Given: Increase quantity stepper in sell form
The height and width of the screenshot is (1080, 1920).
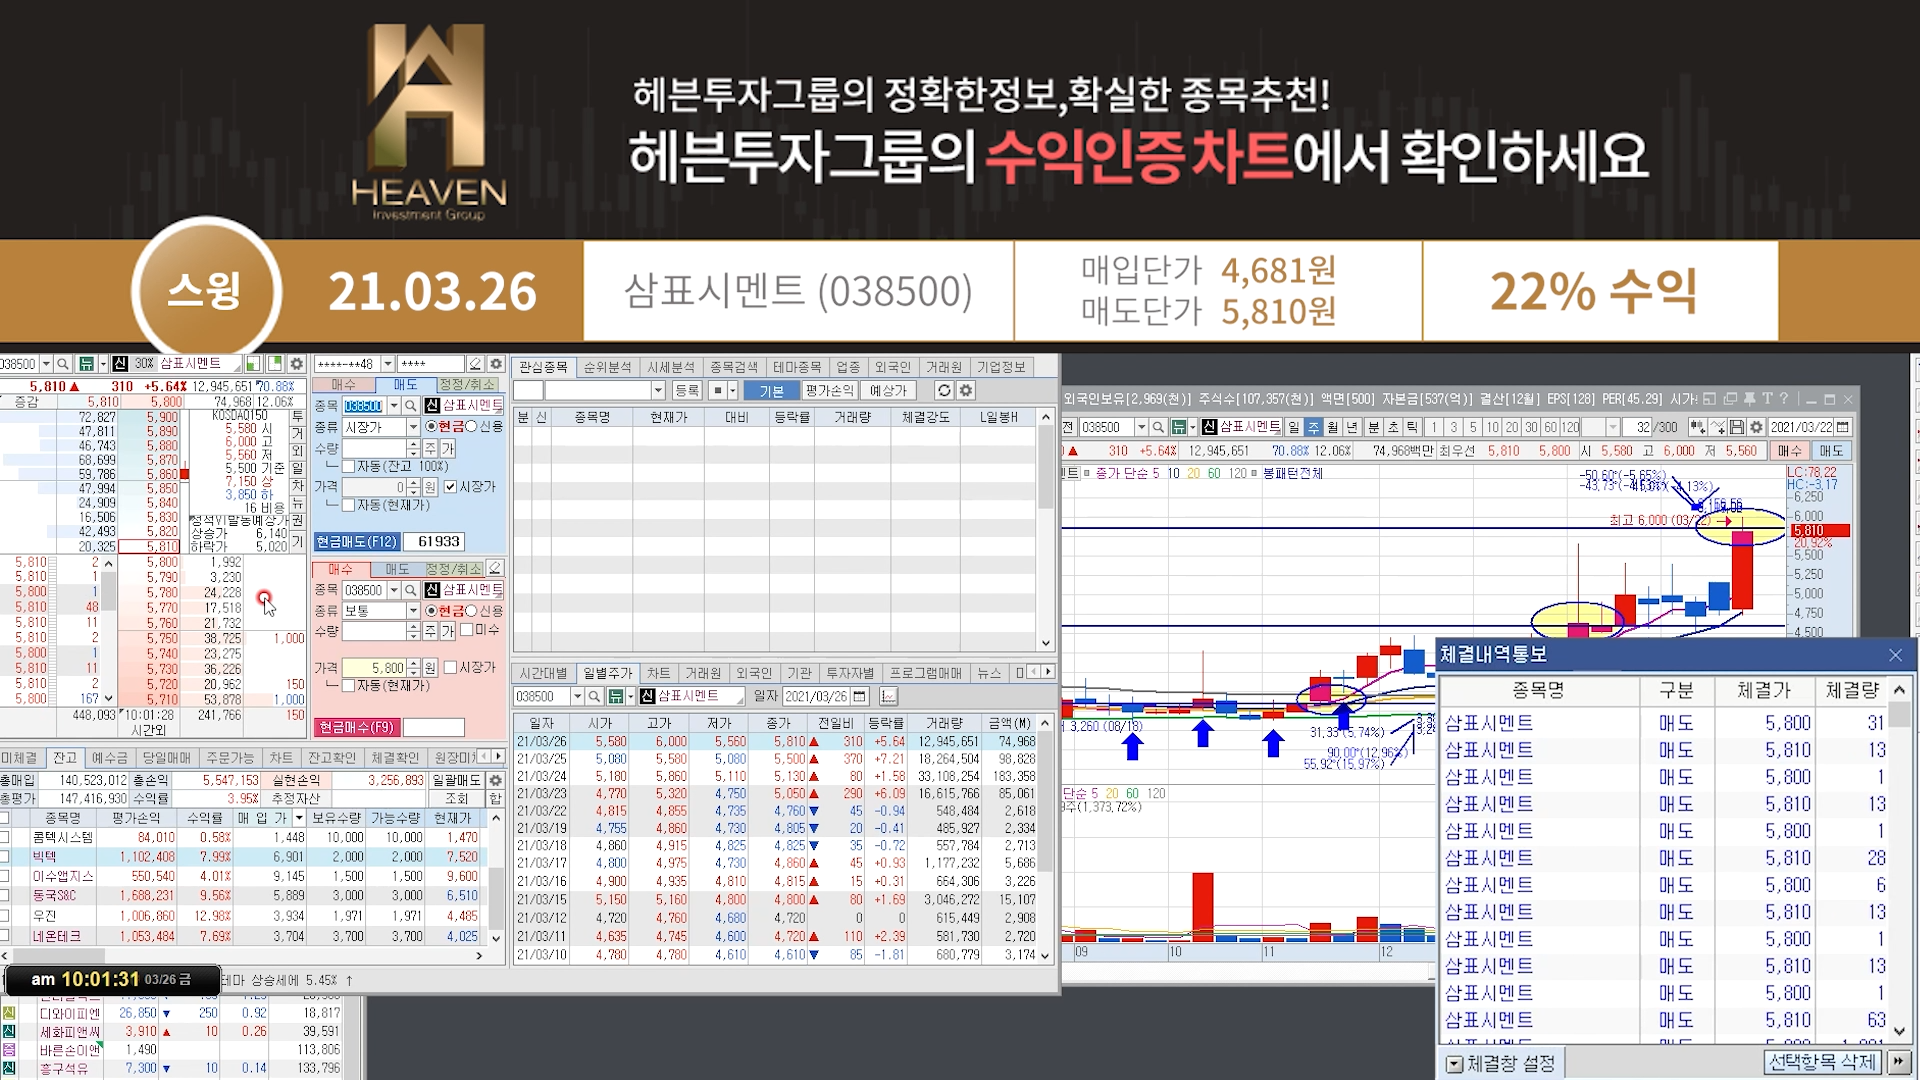Looking at the screenshot, I should [413, 446].
